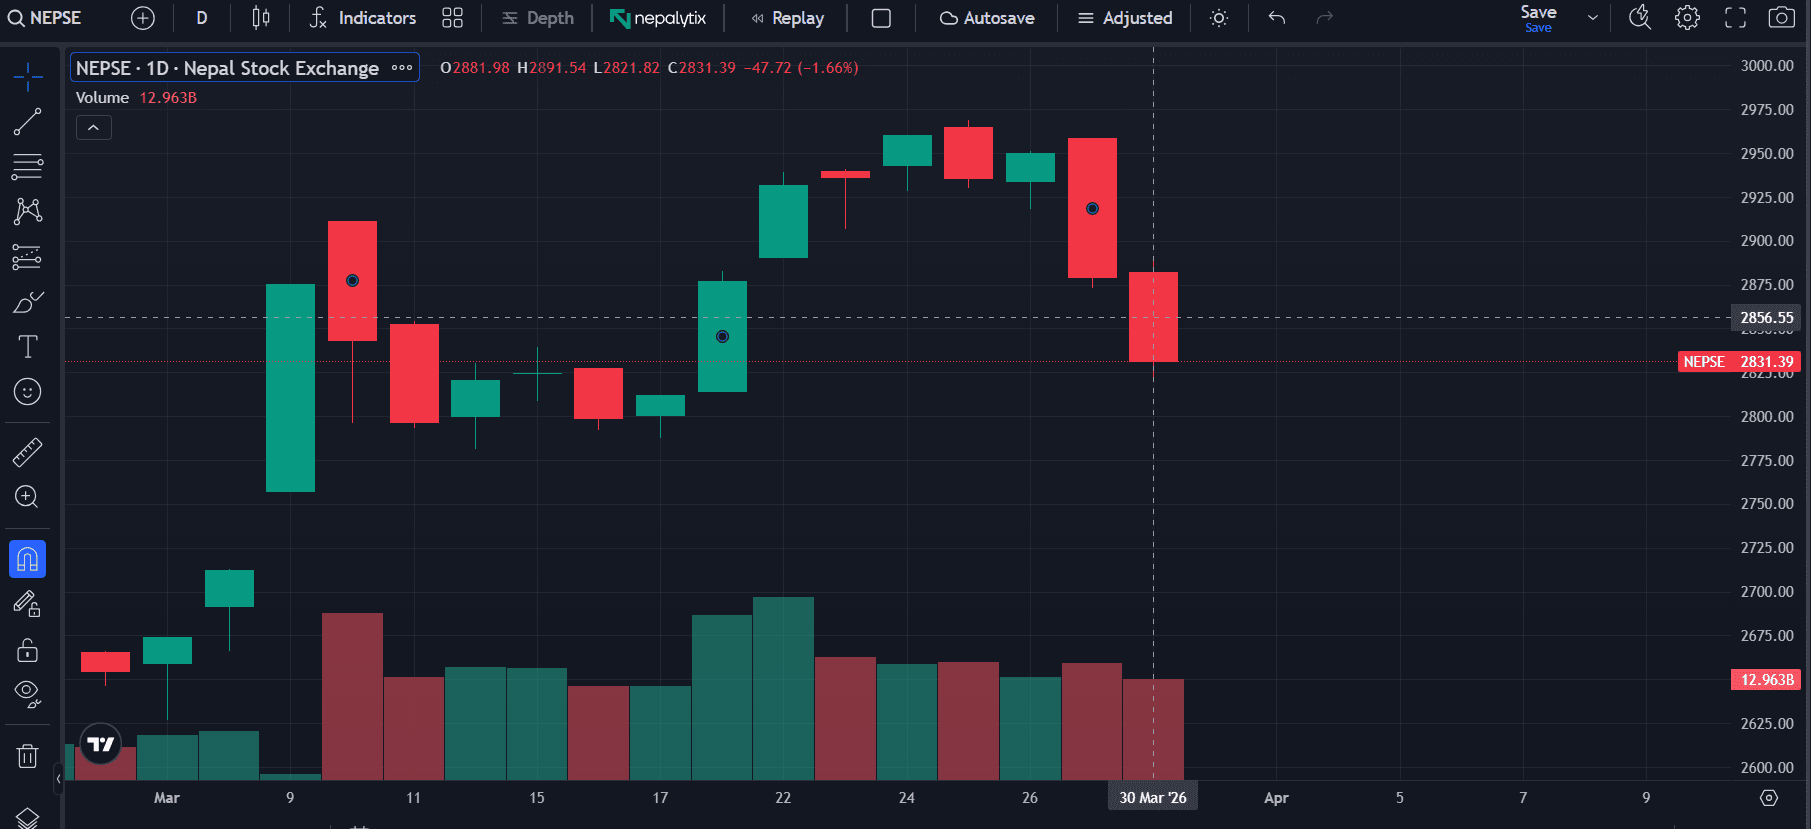Toggle lock all drawings
Viewport: 1811px width, 829px height.
pos(27,651)
